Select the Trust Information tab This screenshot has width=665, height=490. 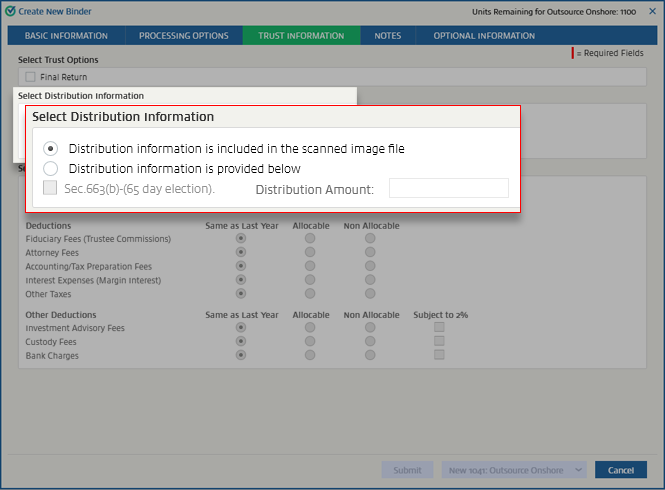tap(301, 36)
